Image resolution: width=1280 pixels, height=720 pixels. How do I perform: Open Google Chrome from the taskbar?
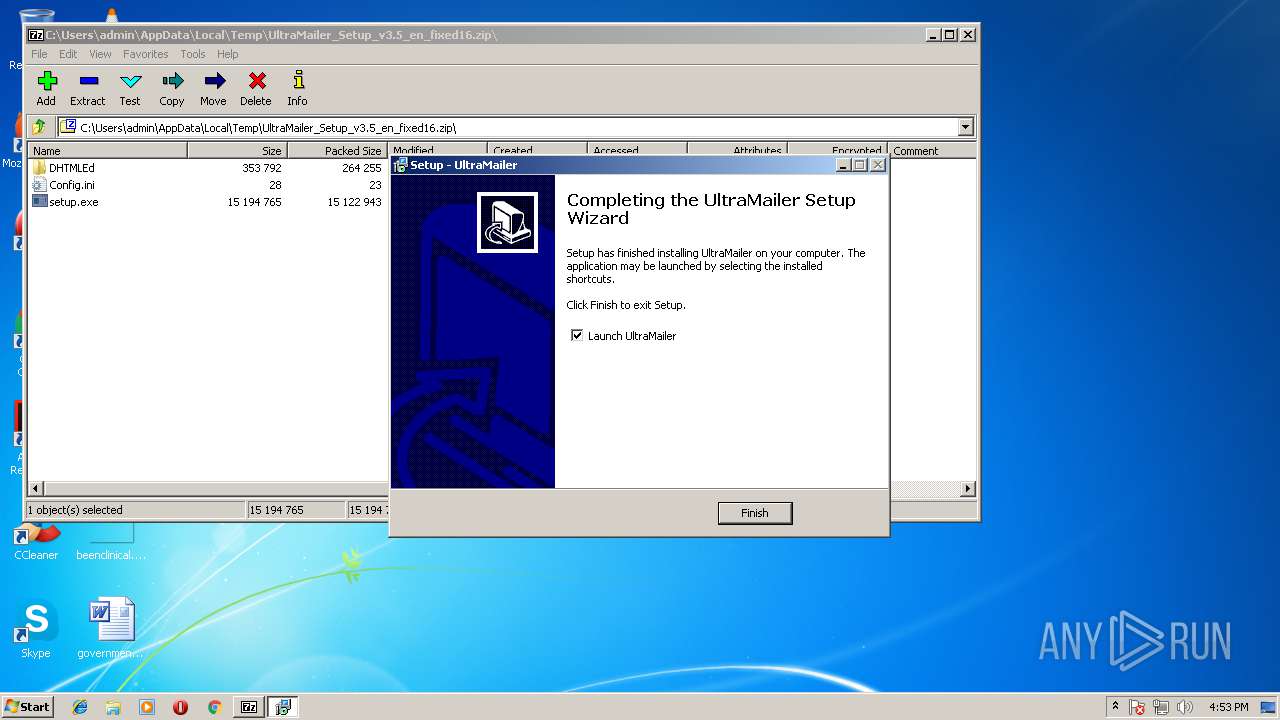214,707
